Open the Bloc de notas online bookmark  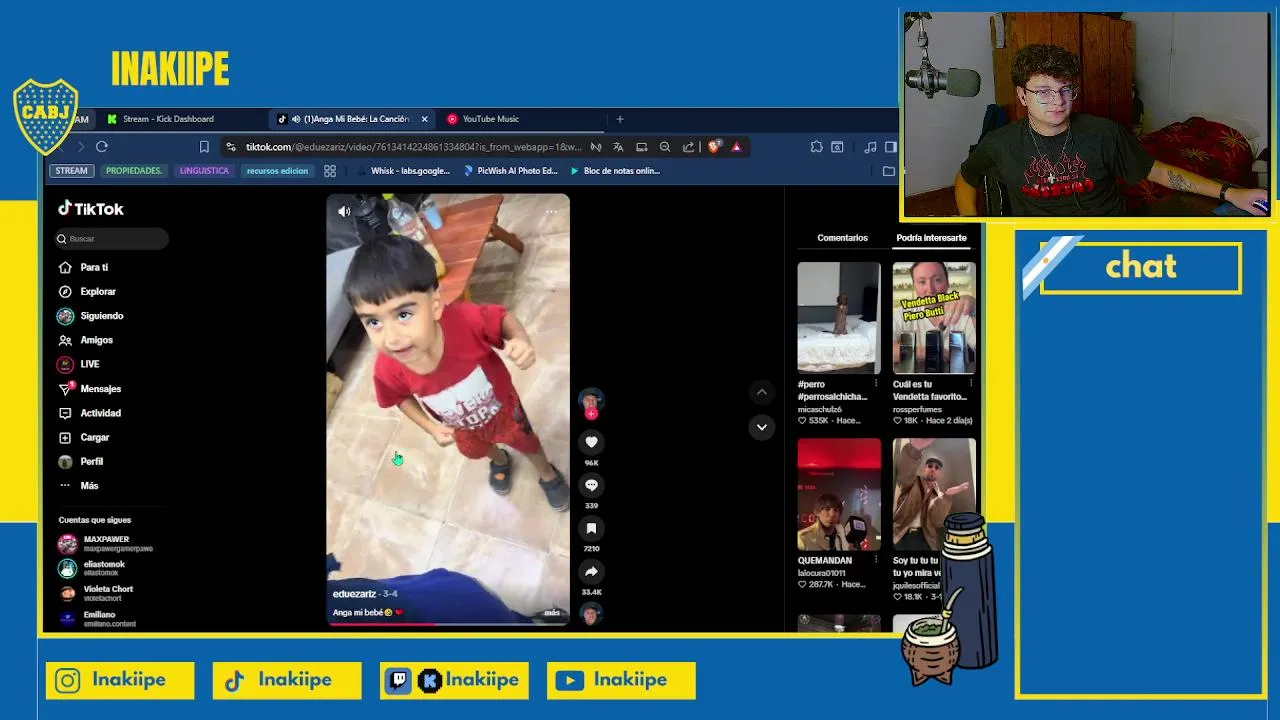point(614,171)
